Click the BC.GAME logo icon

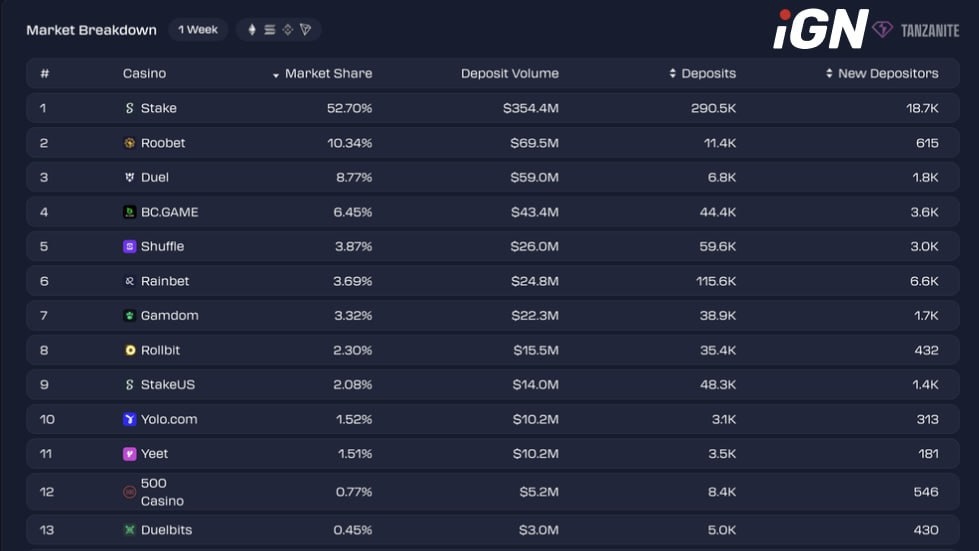(129, 212)
